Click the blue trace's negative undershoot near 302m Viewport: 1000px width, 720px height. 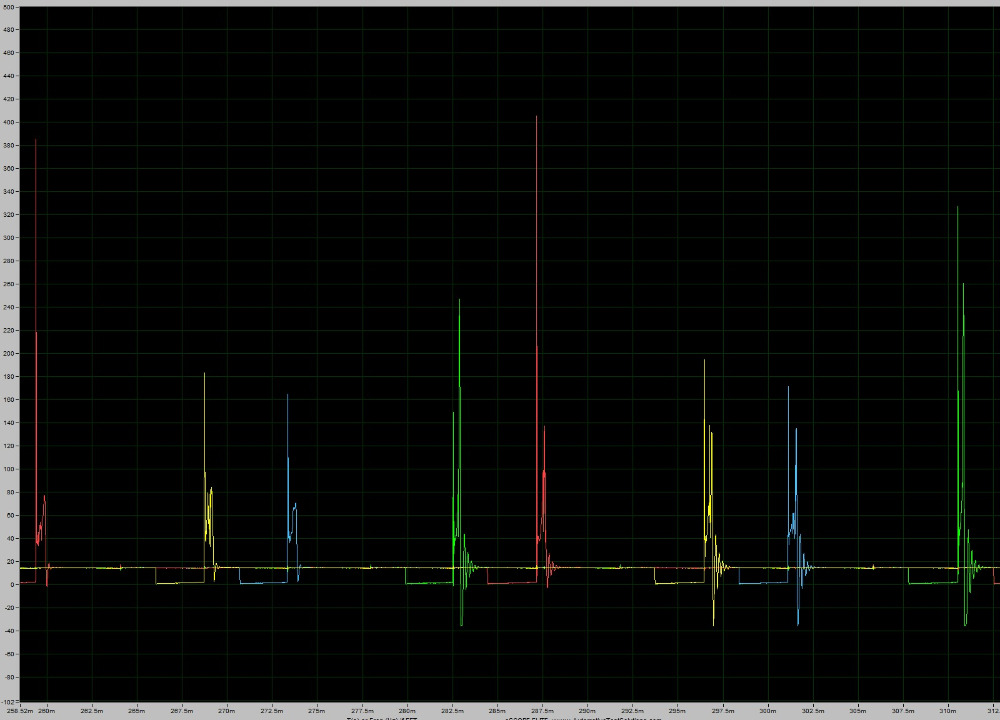point(797,624)
